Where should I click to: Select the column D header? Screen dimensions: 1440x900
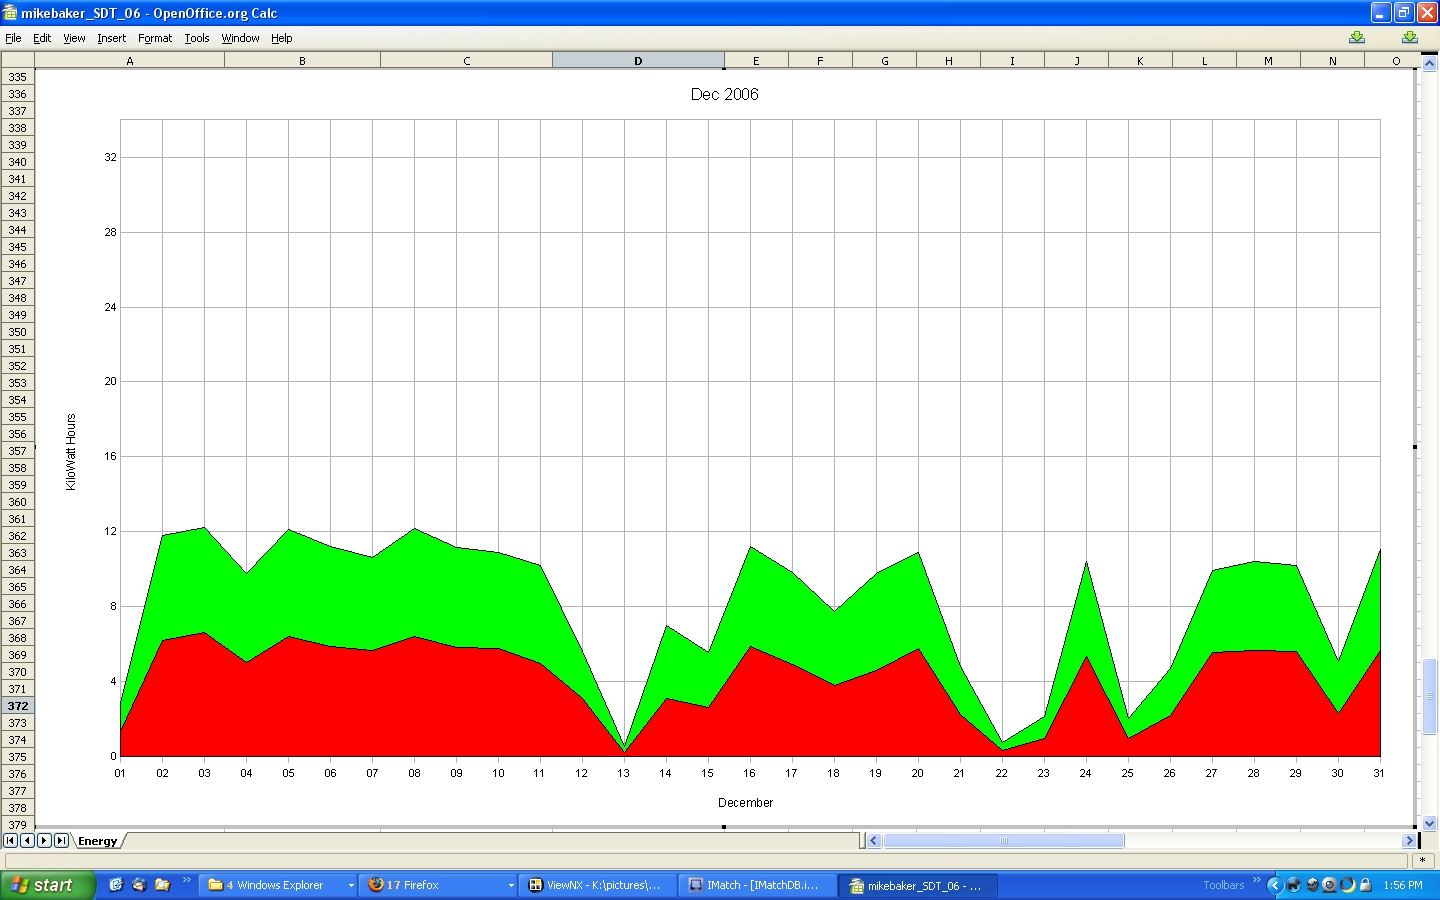[x=637, y=61]
